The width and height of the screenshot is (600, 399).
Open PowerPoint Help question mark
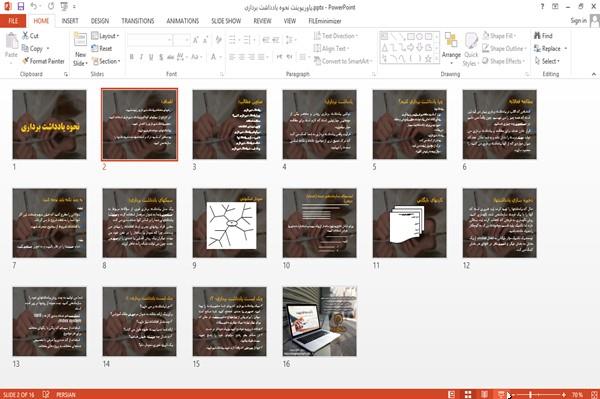[x=542, y=7]
